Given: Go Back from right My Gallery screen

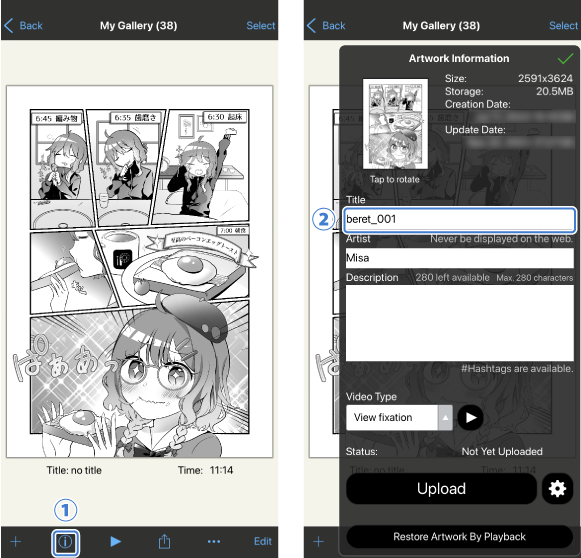Looking at the screenshot, I should click(x=326, y=26).
